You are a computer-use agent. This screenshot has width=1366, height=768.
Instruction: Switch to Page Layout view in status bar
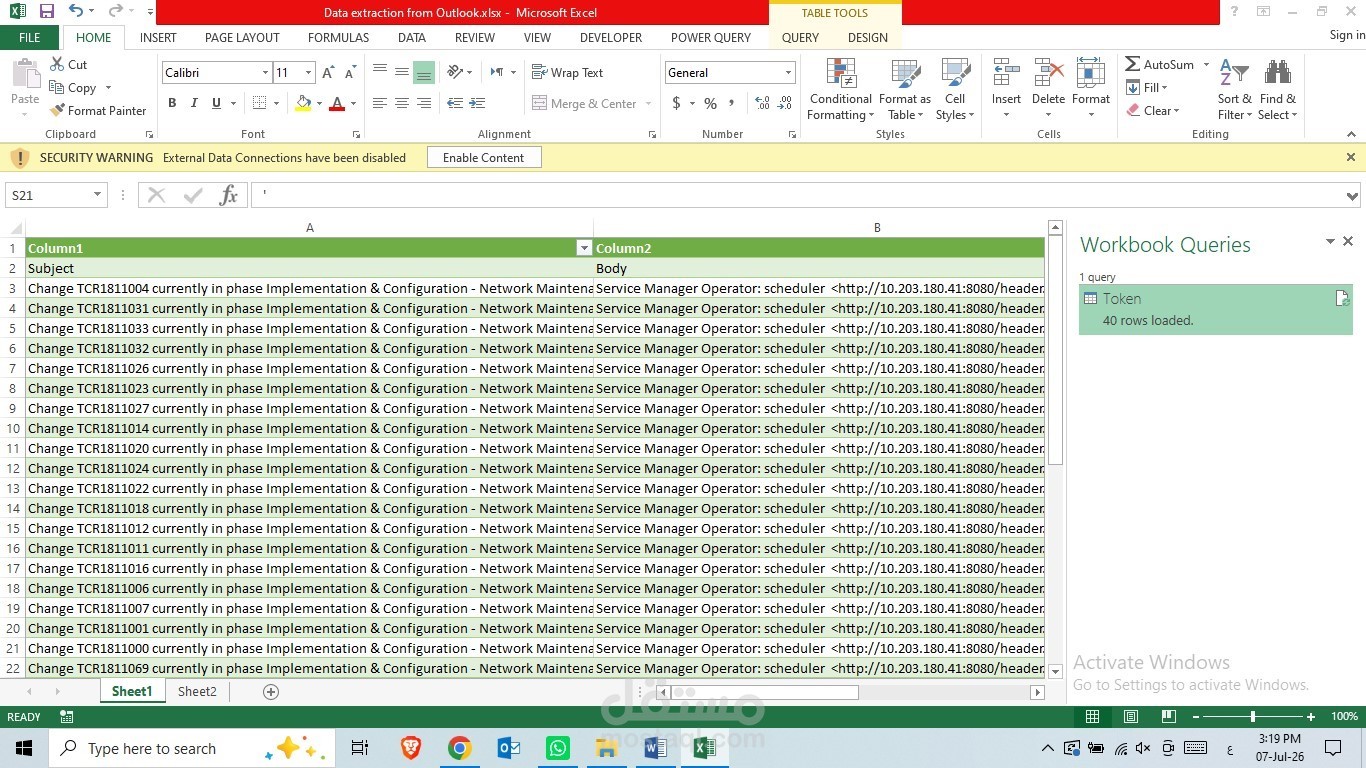point(1130,717)
